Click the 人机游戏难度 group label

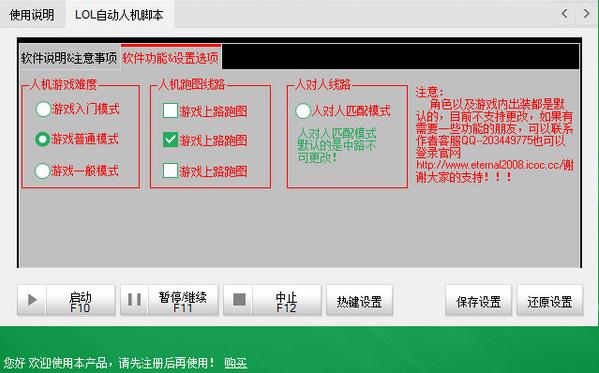63,84
